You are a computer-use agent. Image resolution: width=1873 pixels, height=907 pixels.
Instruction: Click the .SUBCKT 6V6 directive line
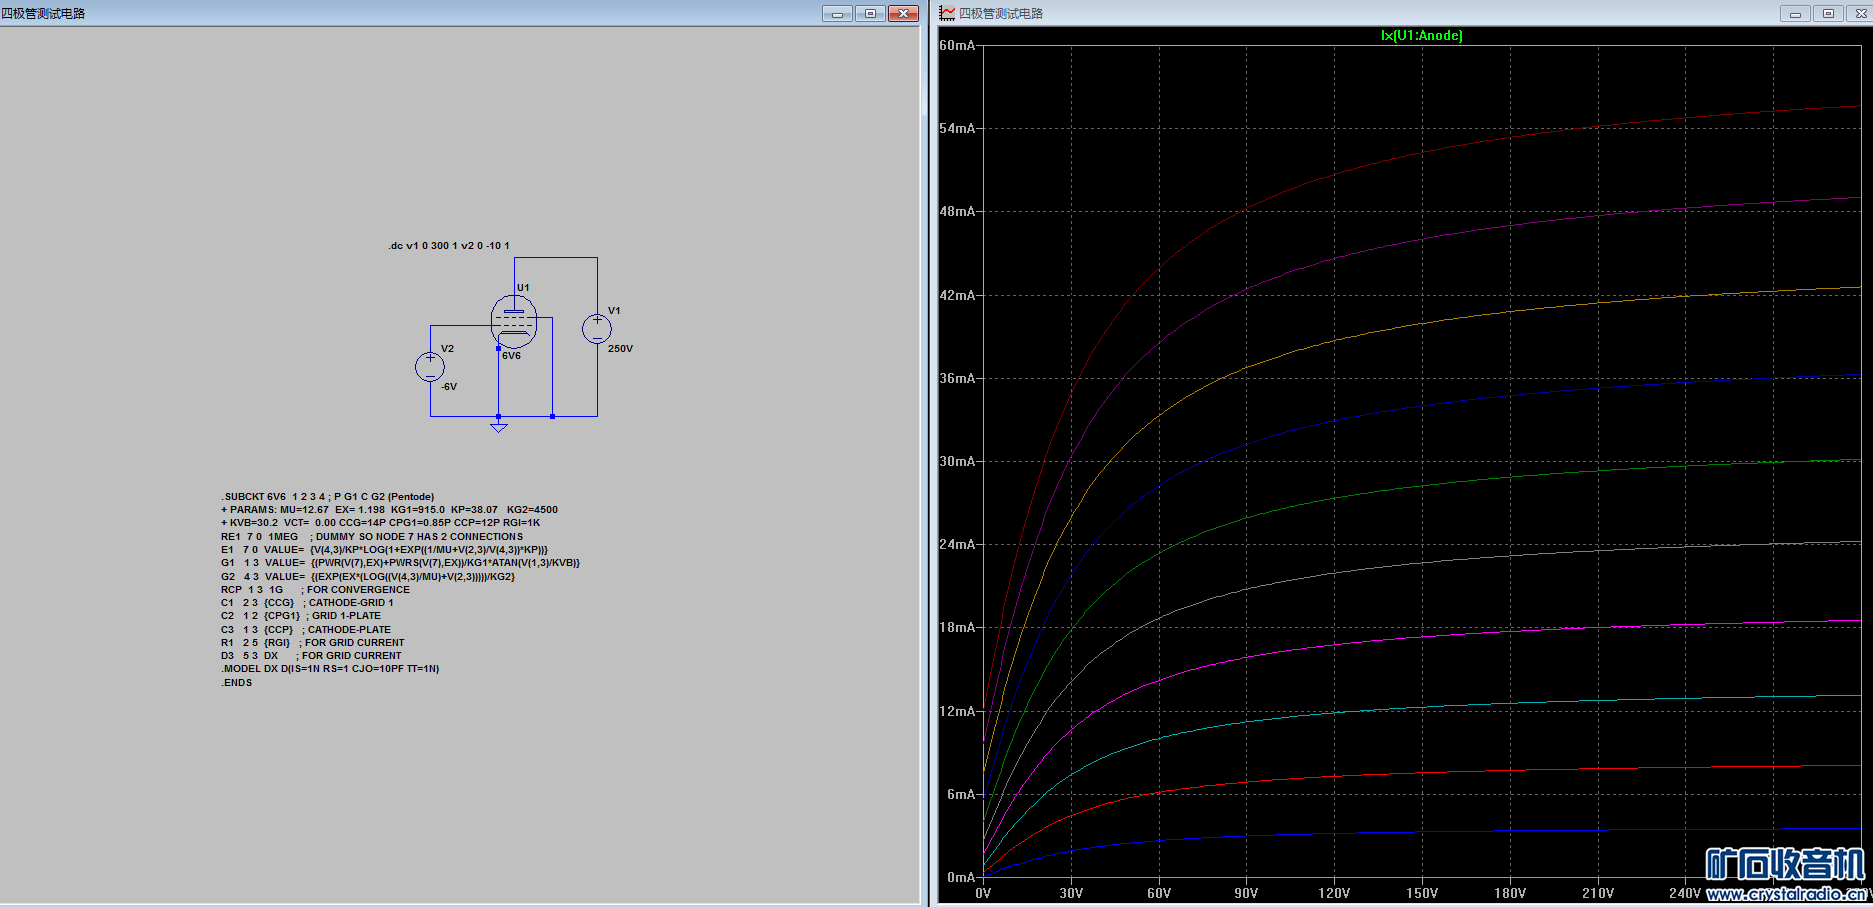(x=327, y=497)
